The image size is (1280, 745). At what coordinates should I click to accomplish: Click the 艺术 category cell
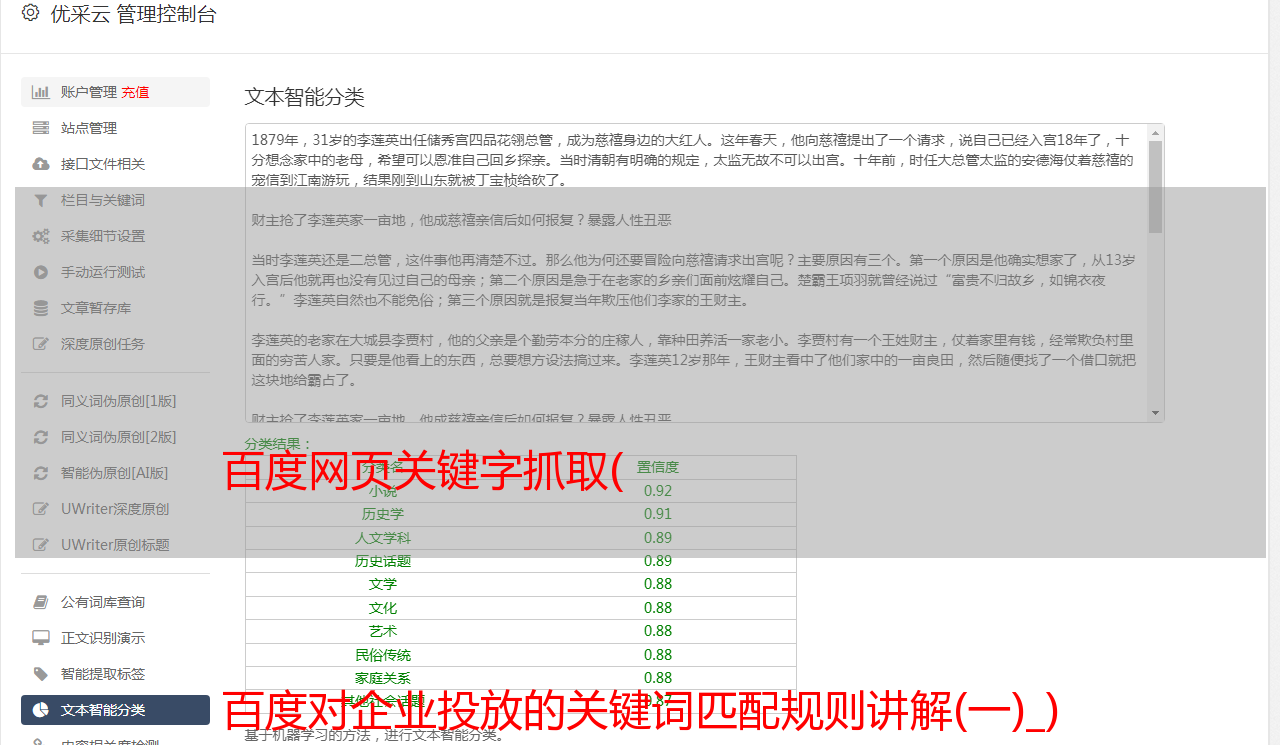point(383,631)
